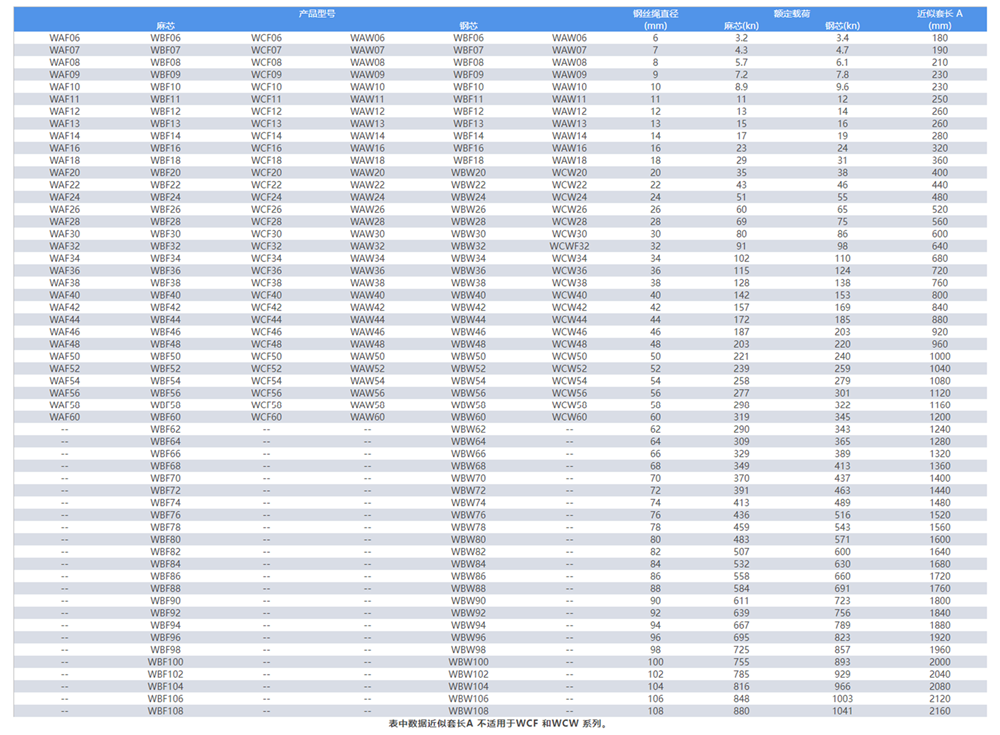Click the 2160 approximate length value
The image size is (1000, 735).
point(939,711)
